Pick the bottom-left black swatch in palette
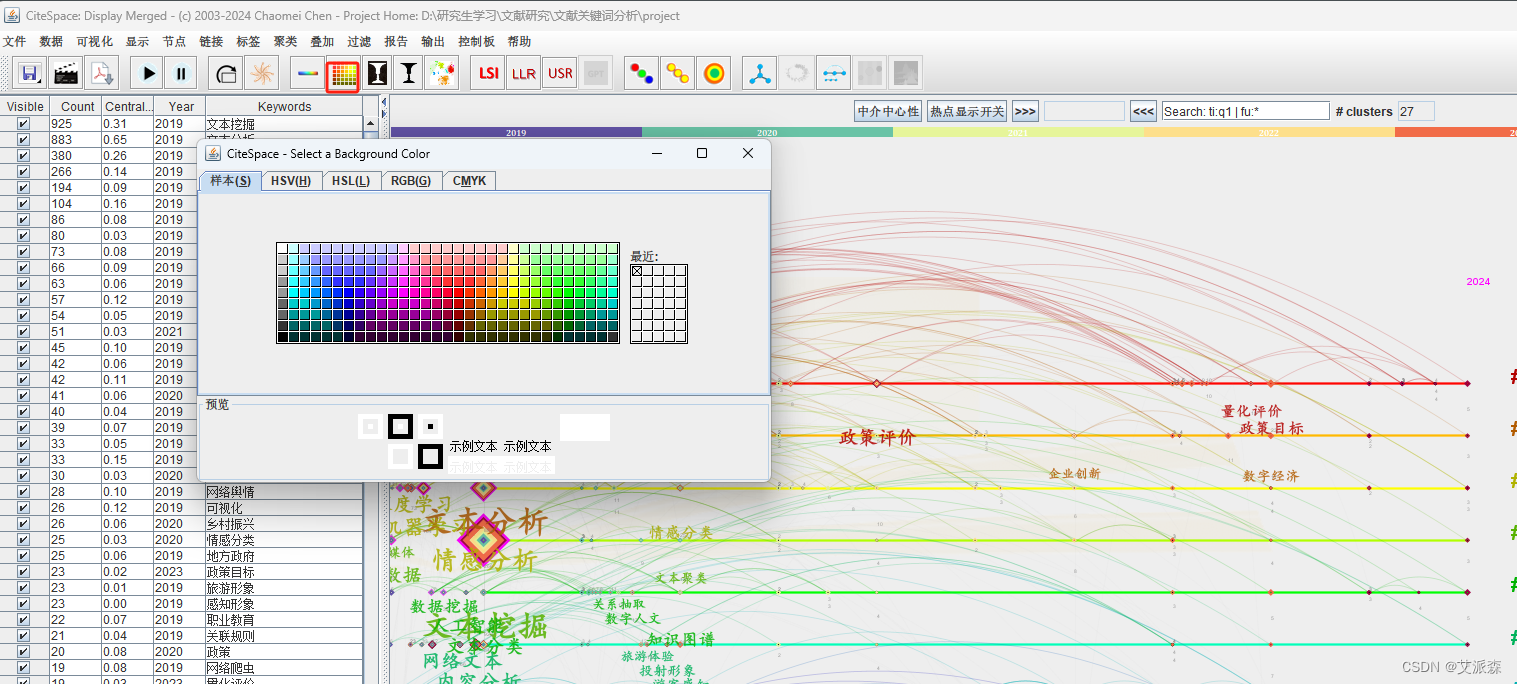This screenshot has height=684, width=1517. click(x=283, y=337)
